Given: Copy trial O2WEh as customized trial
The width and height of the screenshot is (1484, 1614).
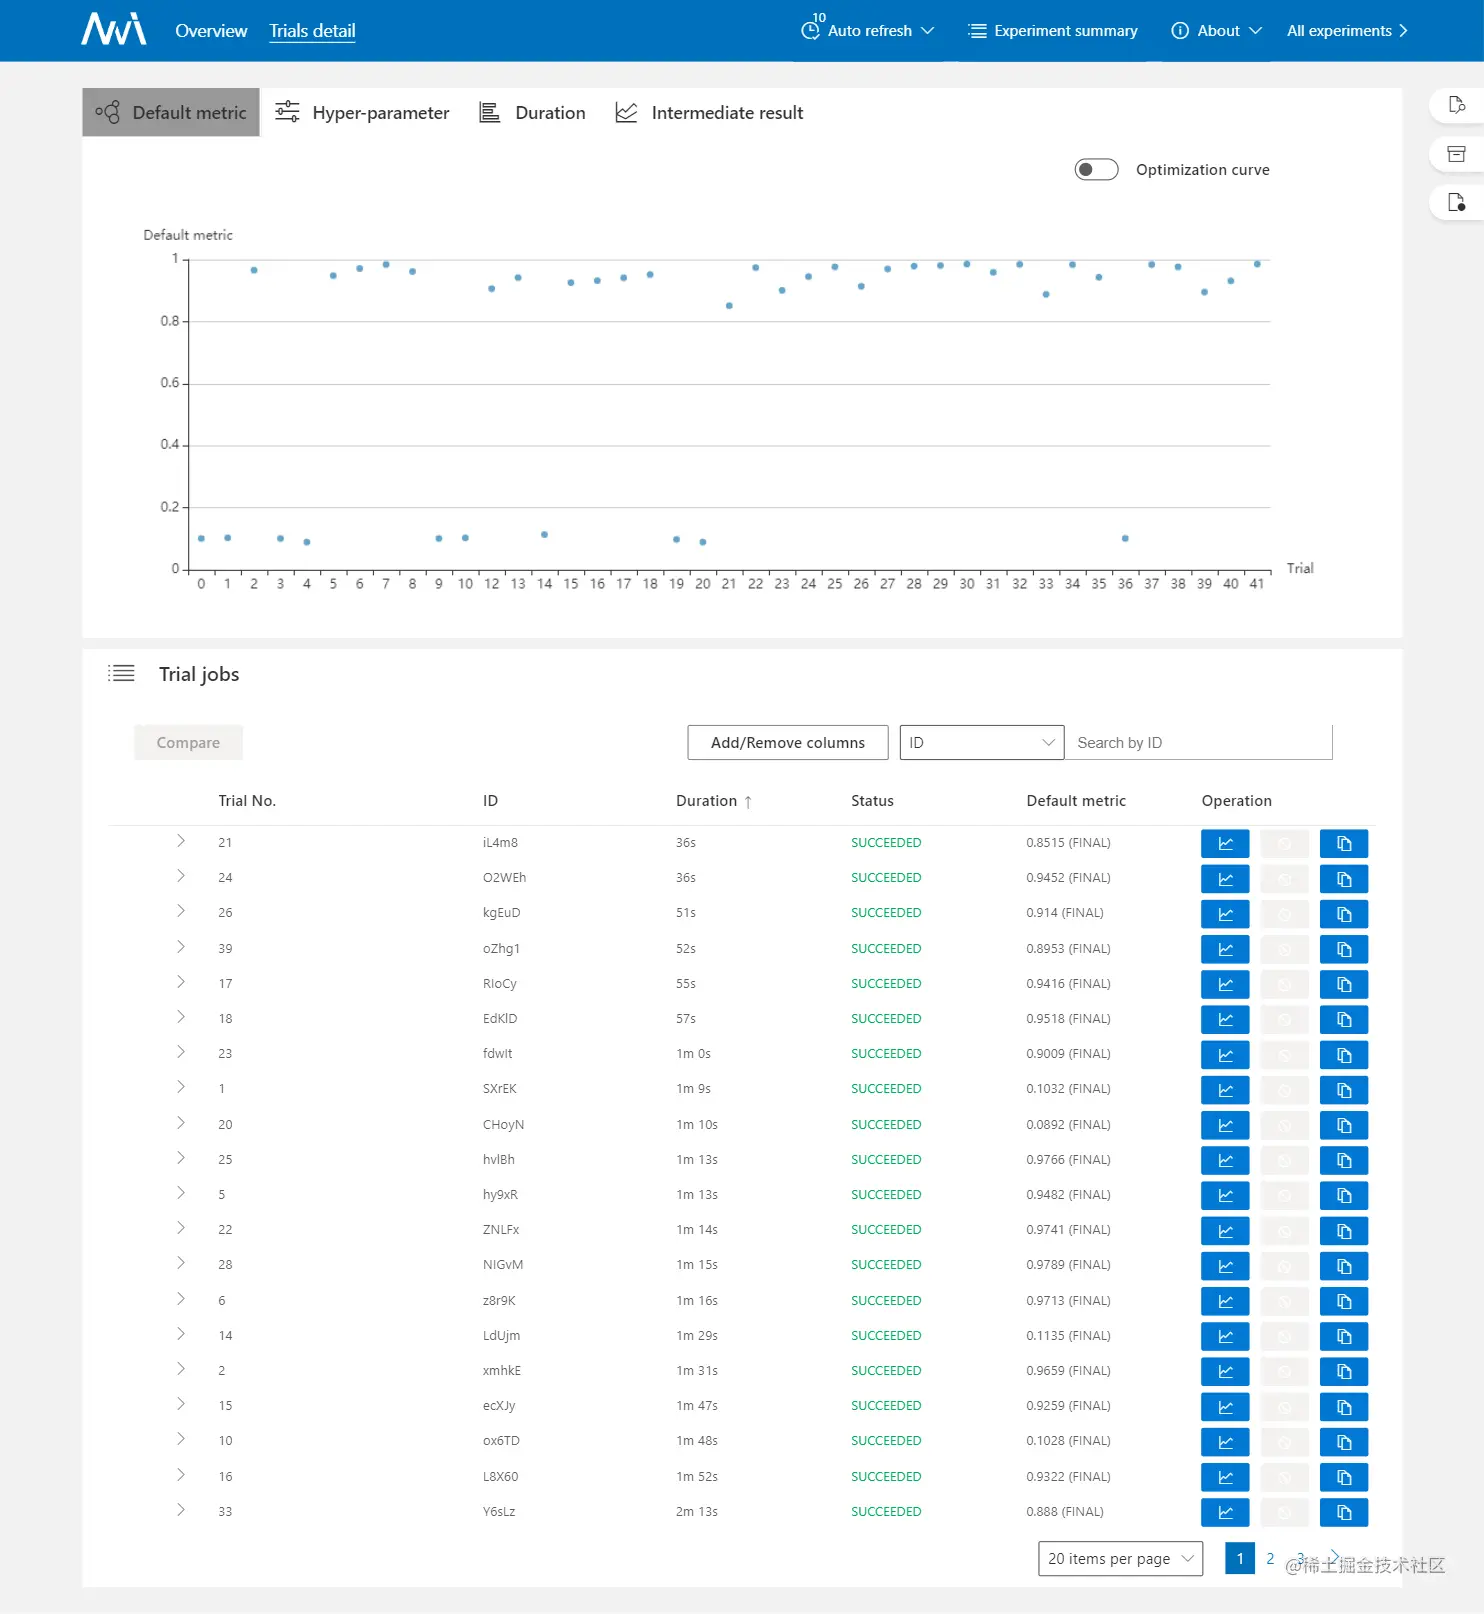Looking at the screenshot, I should 1344,879.
